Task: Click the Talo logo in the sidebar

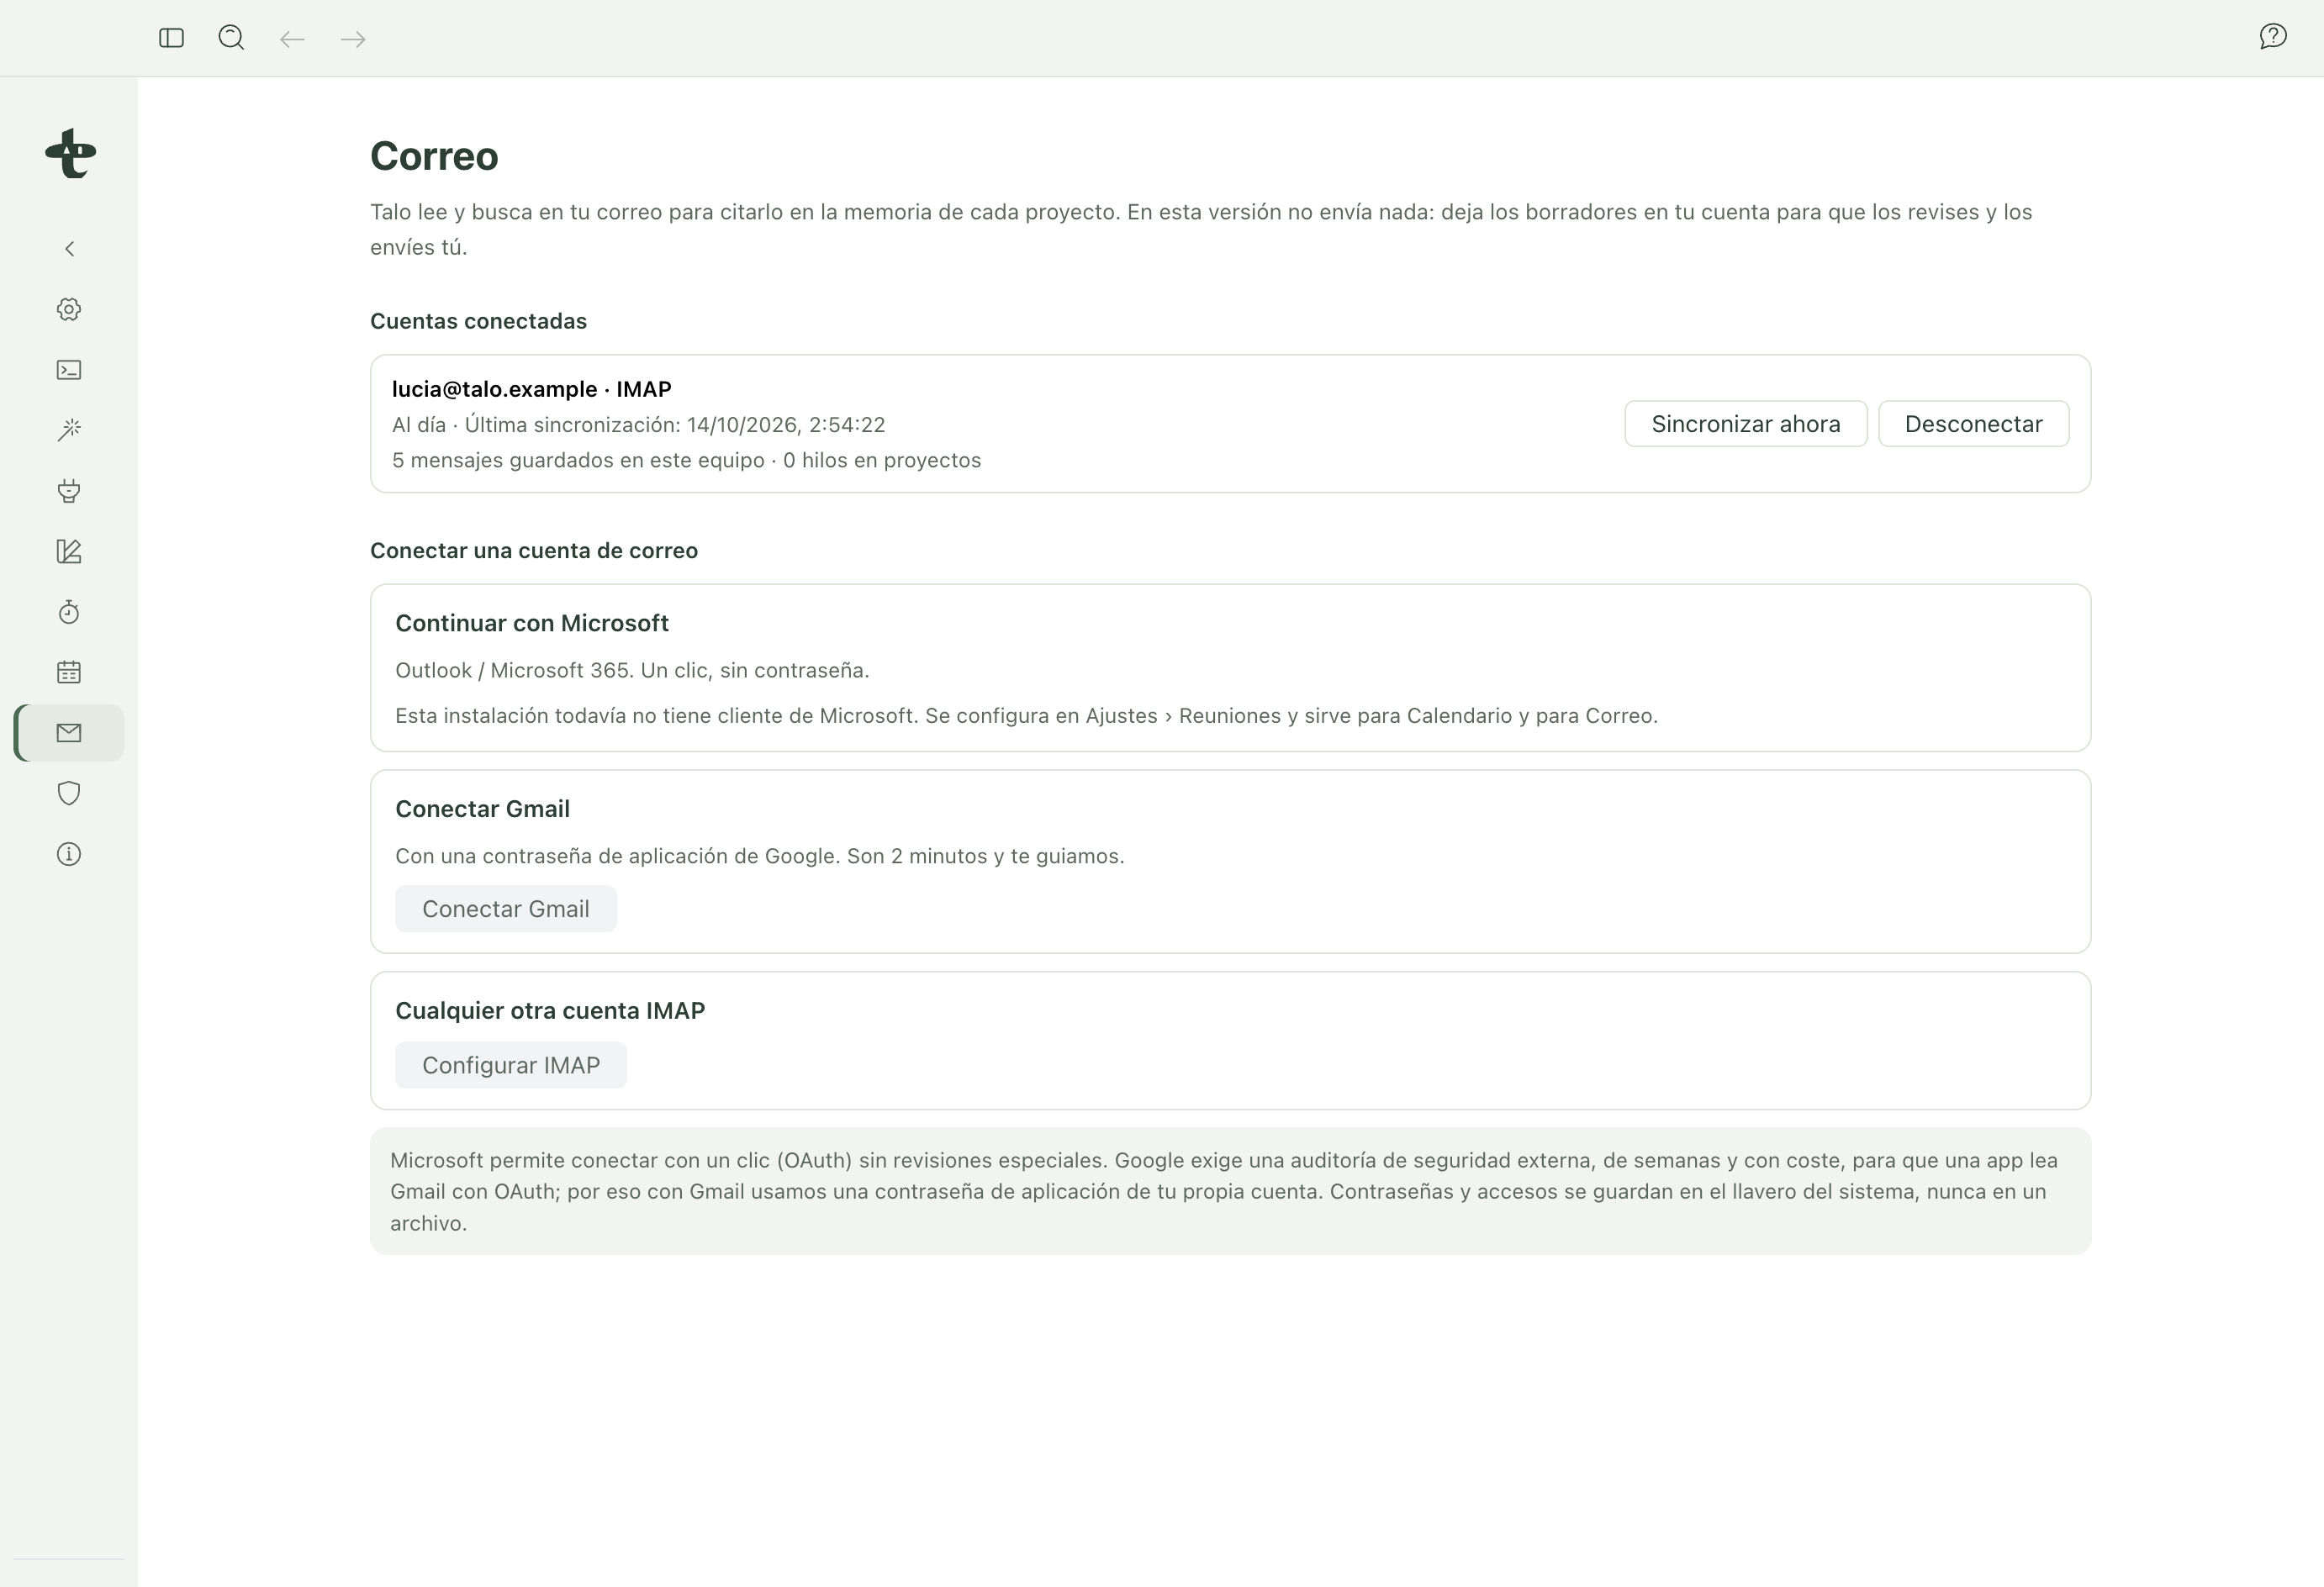Action: (x=70, y=153)
